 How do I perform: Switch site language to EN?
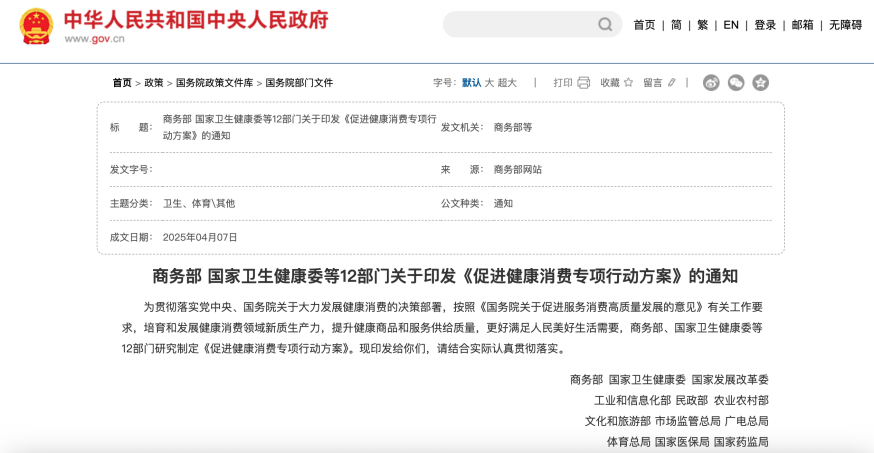coord(731,25)
